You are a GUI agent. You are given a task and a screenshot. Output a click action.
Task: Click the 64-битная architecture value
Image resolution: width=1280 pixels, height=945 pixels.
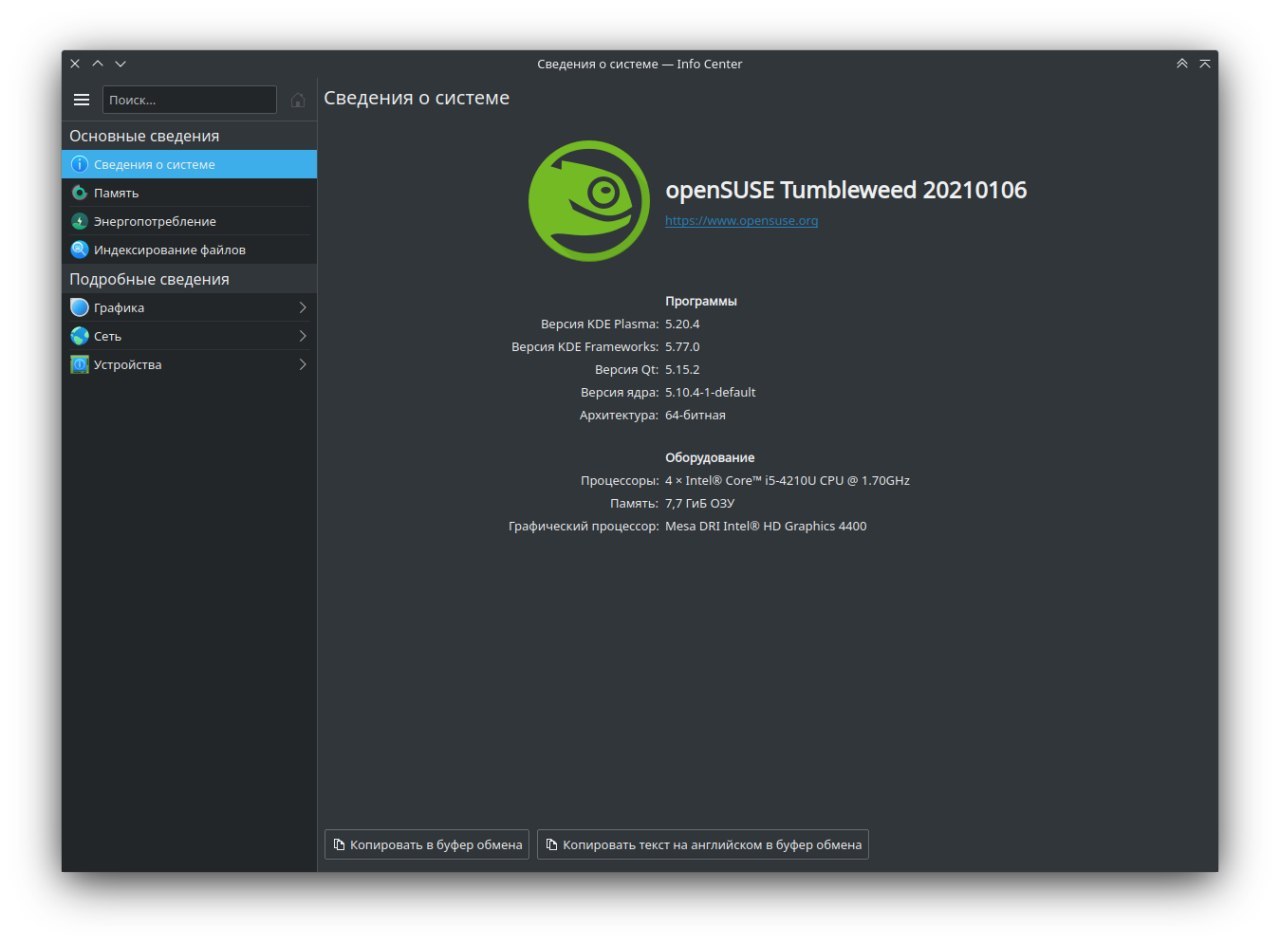[695, 415]
